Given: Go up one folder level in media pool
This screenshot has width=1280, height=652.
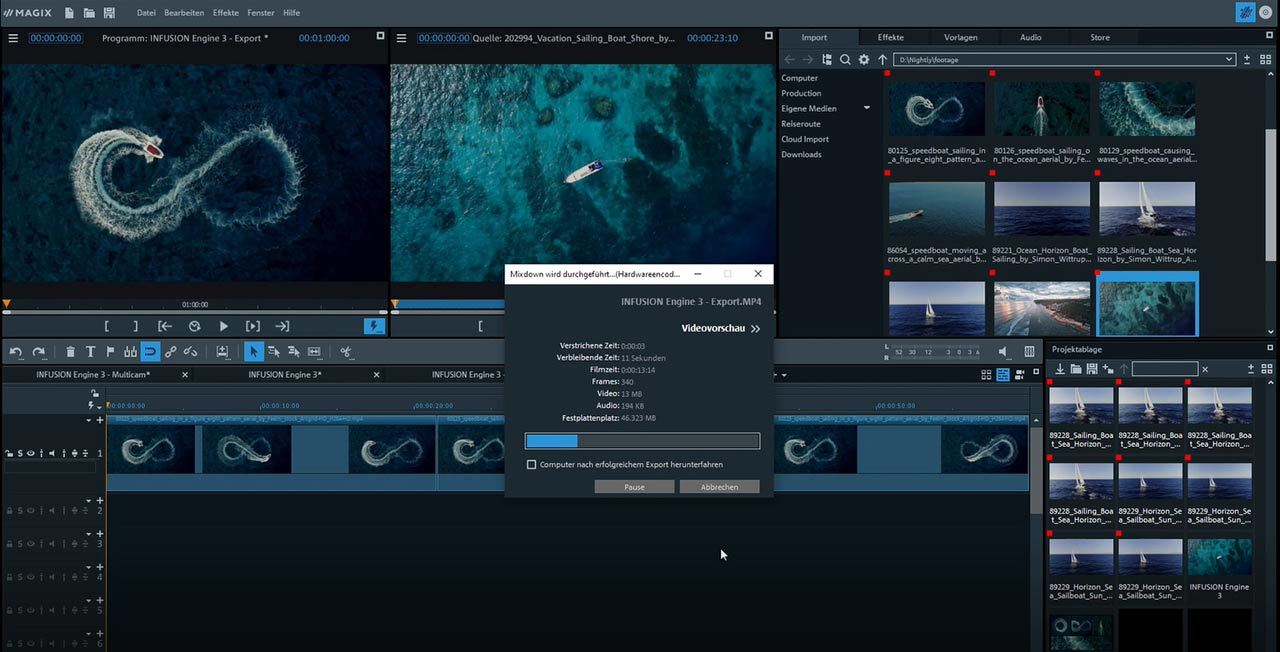Looking at the screenshot, I should pyautogui.click(x=882, y=60).
